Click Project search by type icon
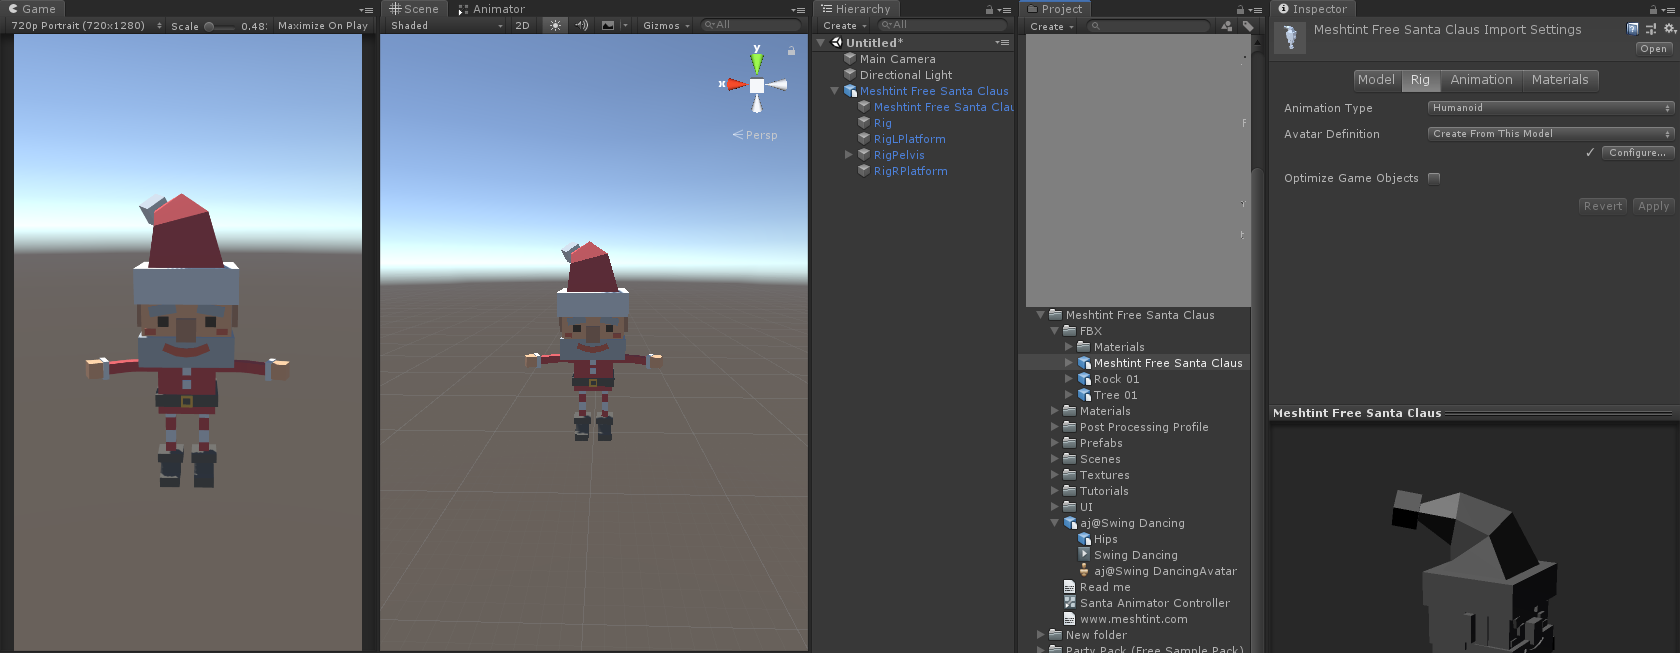 [x=1227, y=26]
